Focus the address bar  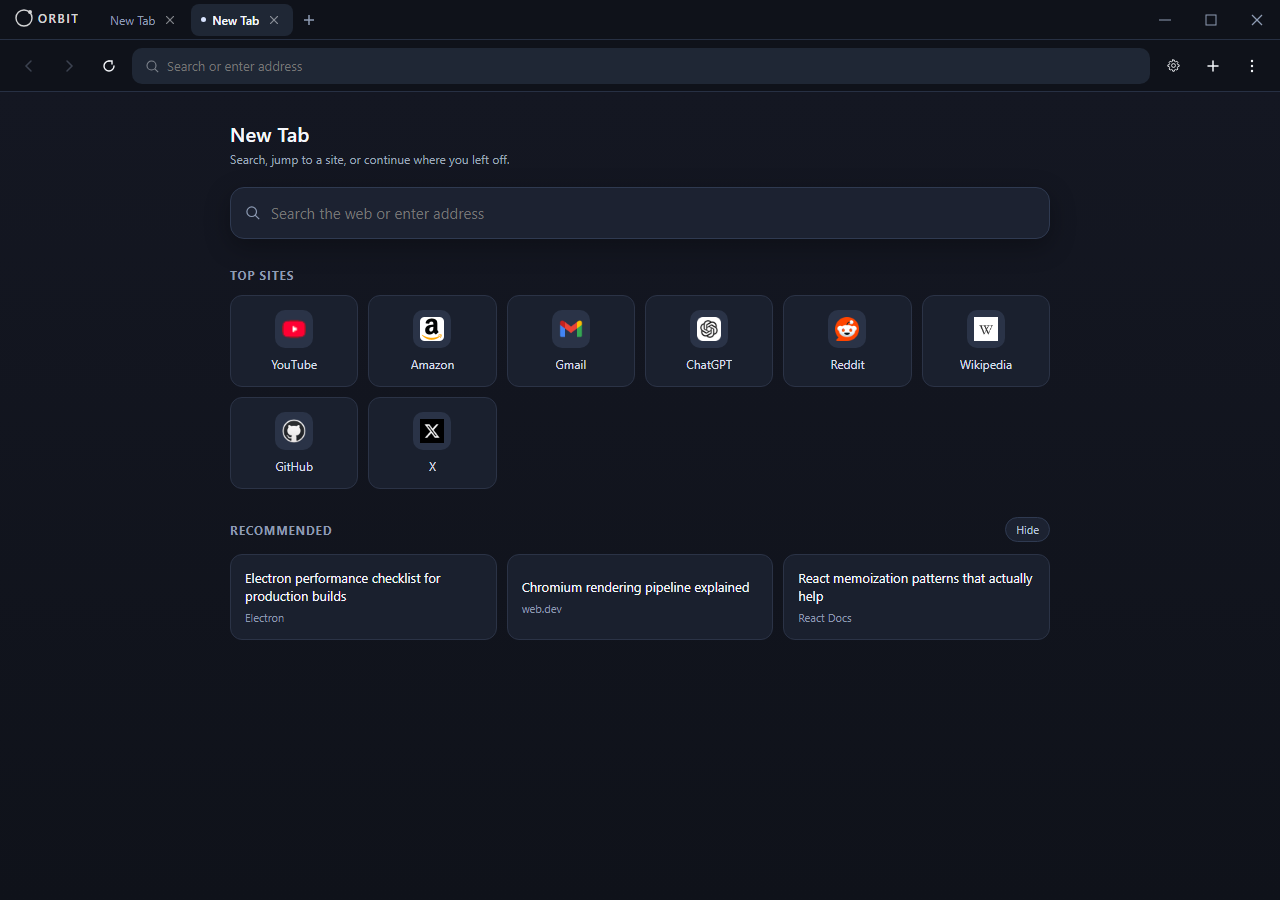[640, 66]
